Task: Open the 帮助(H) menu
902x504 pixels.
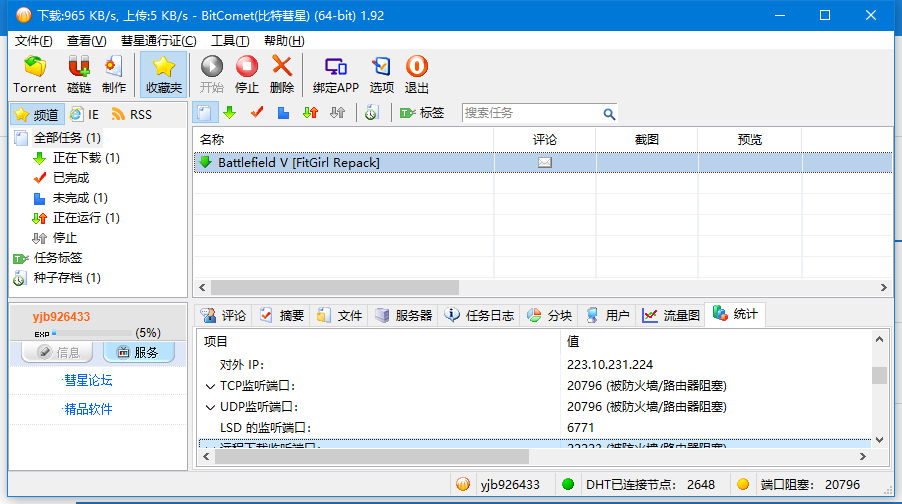Action: pyautogui.click(x=284, y=41)
